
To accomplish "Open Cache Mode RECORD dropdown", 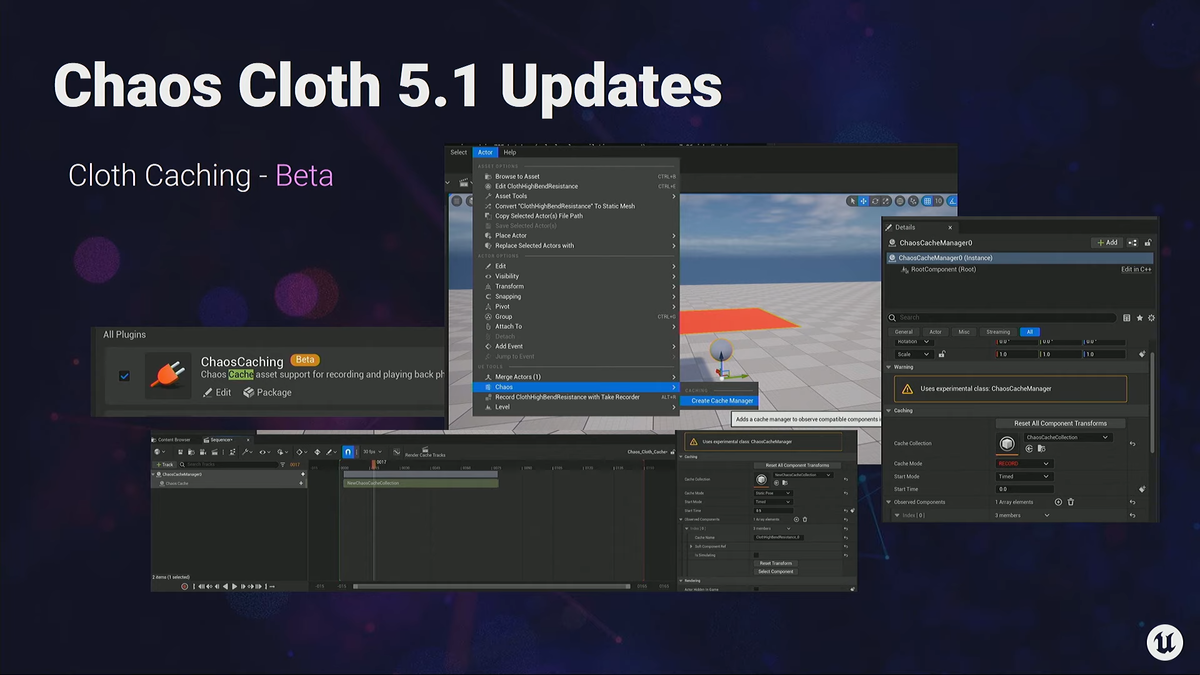I will point(1024,464).
